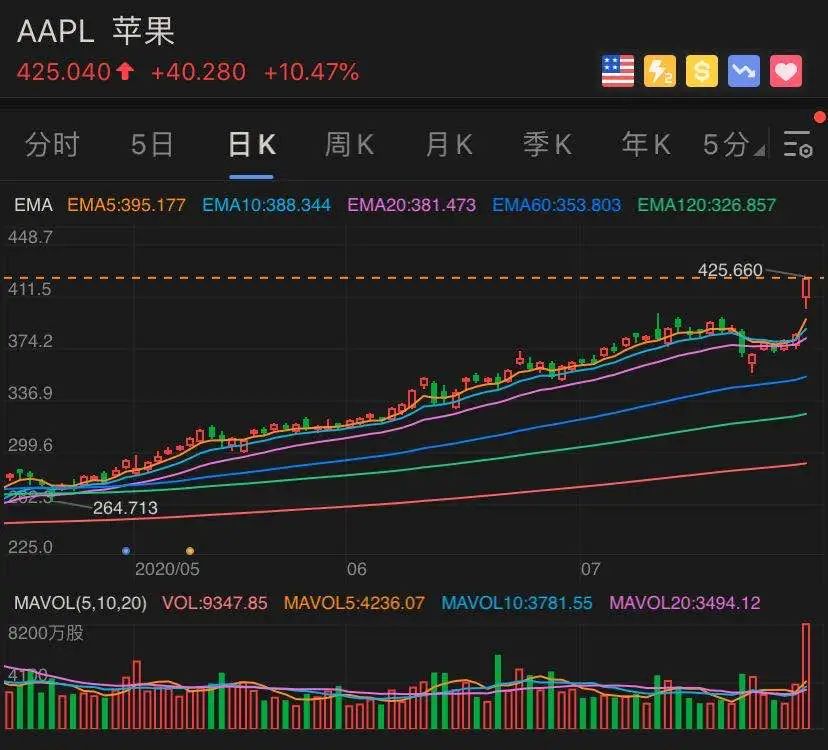The height and width of the screenshot is (750, 828).
Task: Switch to the 周K tab
Action: (350, 144)
